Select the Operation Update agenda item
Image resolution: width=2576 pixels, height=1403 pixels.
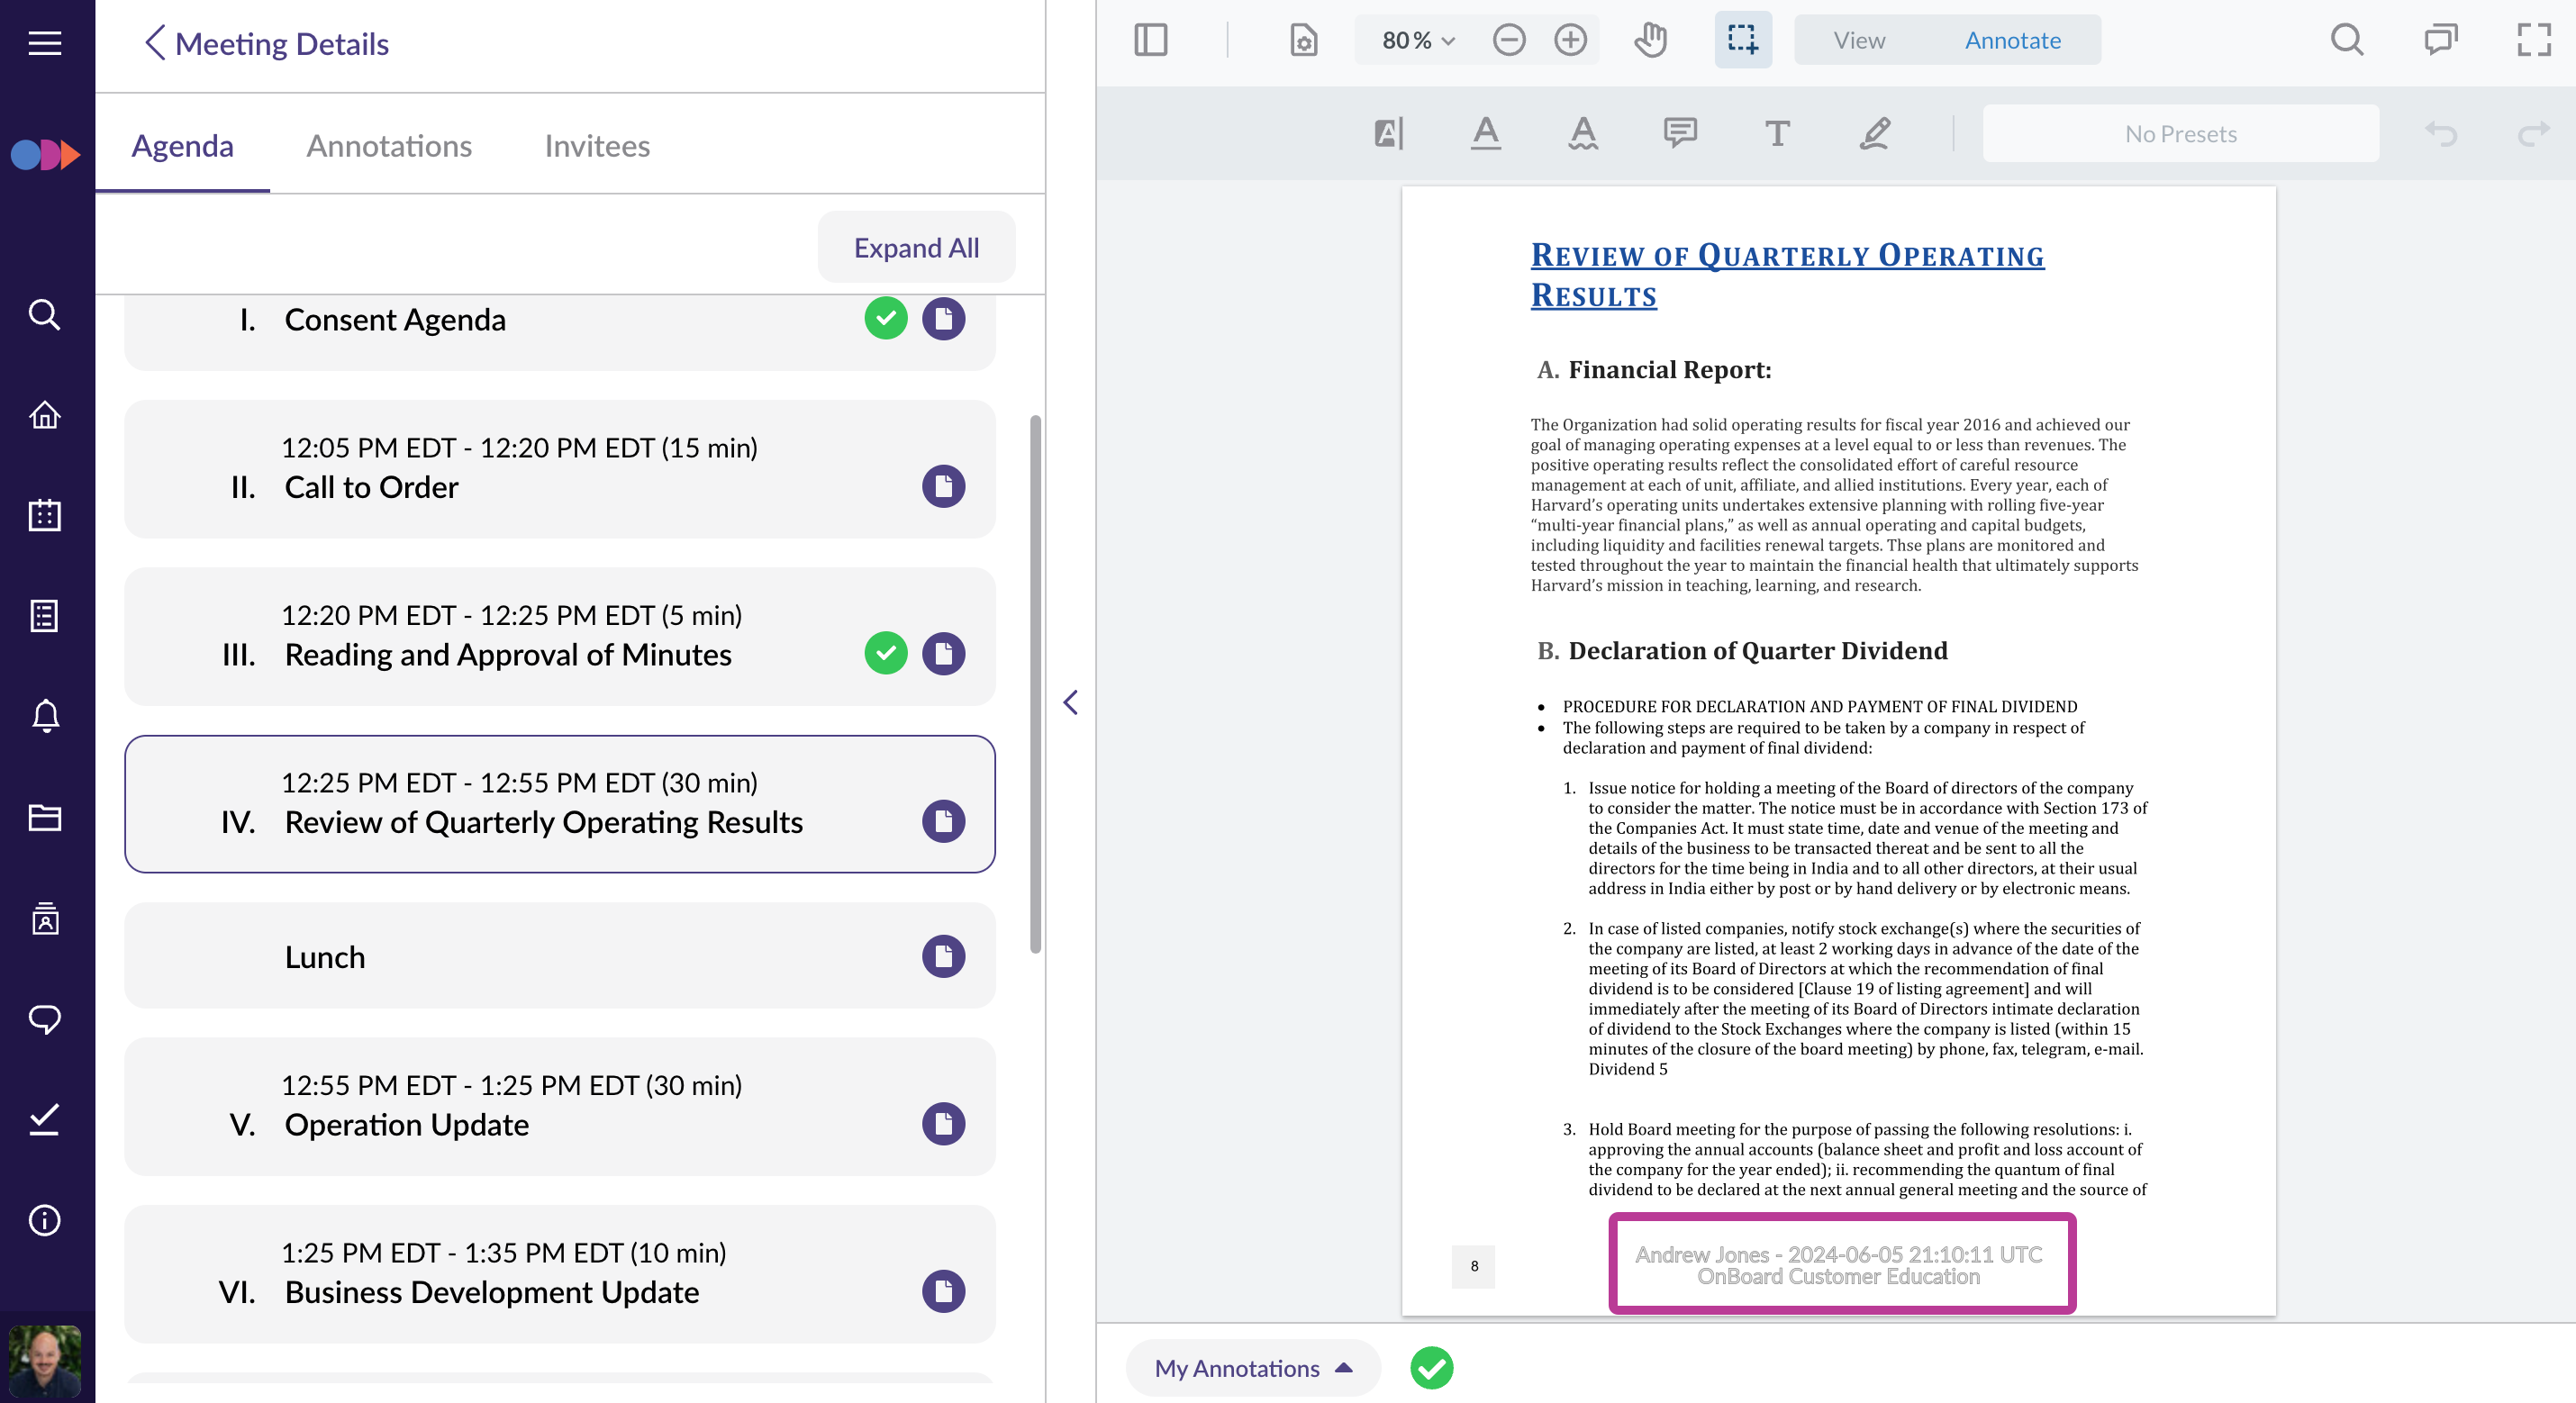[560, 1106]
